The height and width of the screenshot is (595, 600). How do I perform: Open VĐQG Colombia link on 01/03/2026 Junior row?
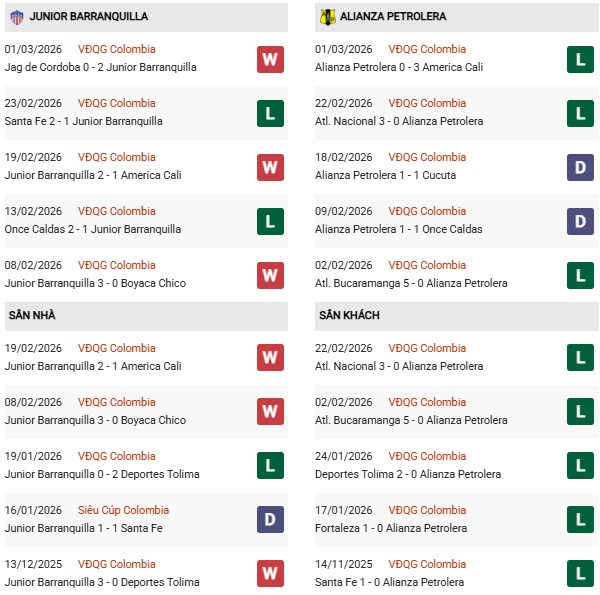[117, 49]
